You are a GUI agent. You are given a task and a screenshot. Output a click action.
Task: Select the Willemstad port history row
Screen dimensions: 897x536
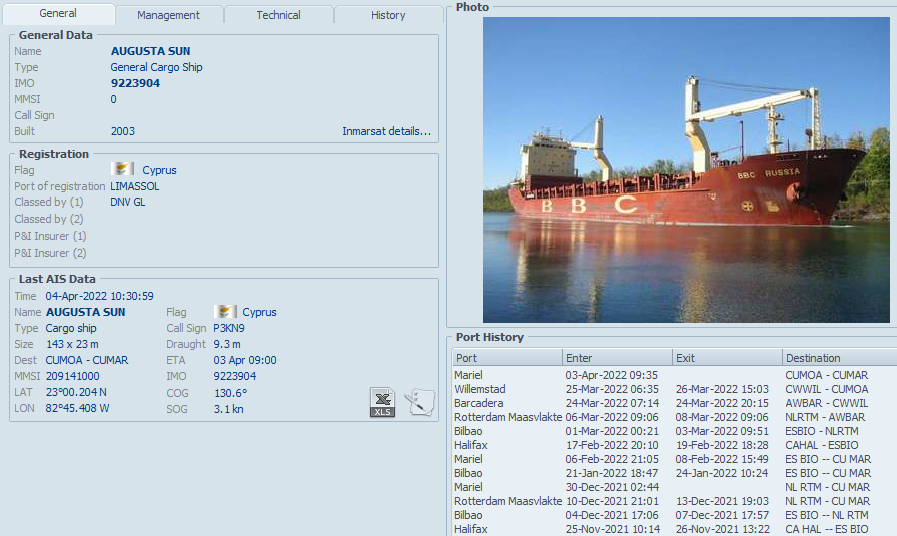coord(674,389)
